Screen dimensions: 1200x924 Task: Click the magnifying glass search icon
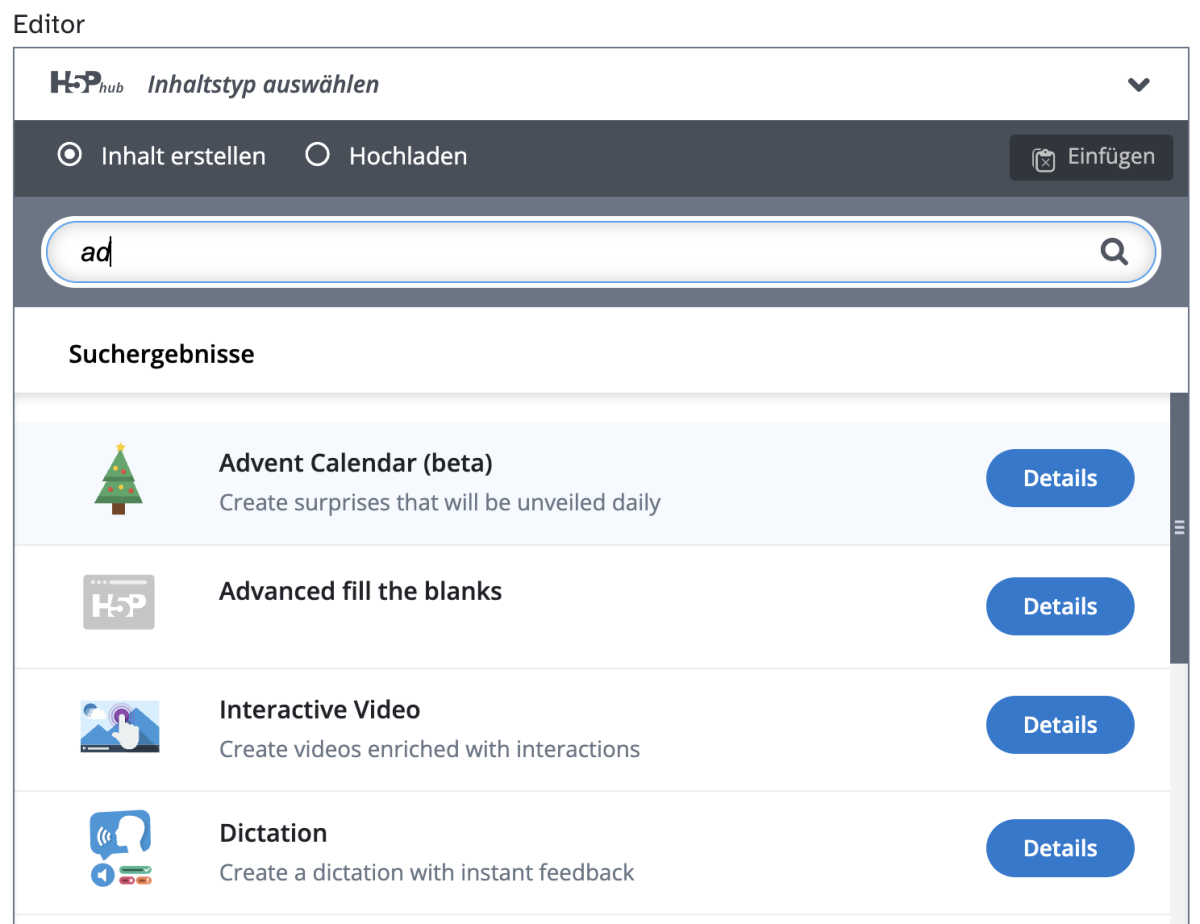(x=1114, y=252)
